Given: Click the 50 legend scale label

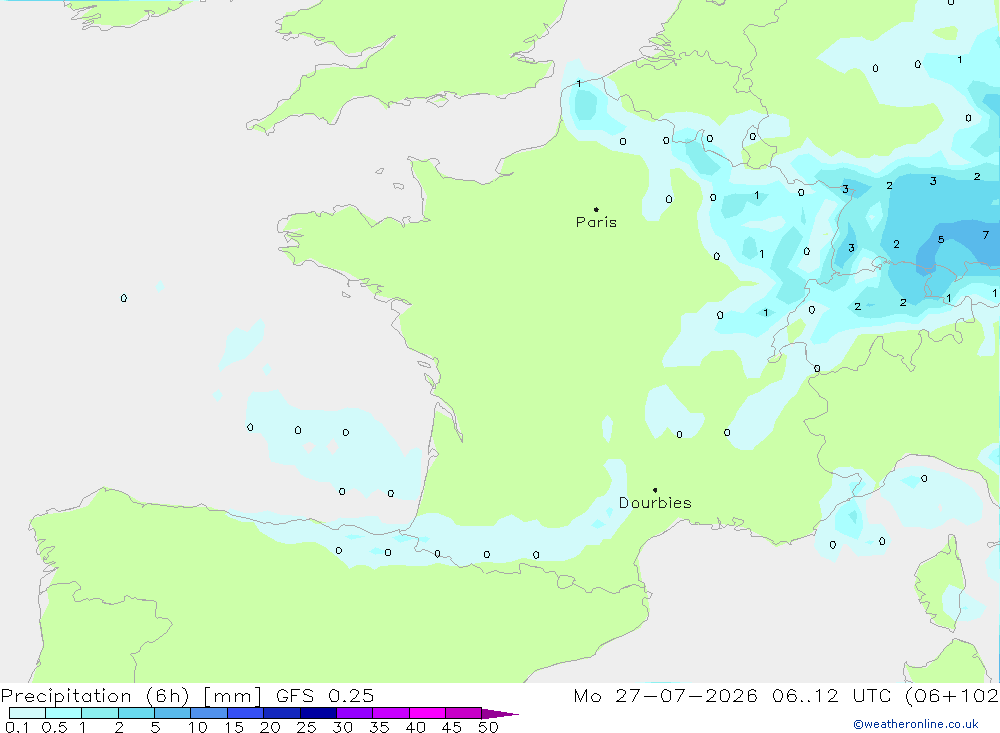Looking at the screenshot, I should click(x=488, y=727).
